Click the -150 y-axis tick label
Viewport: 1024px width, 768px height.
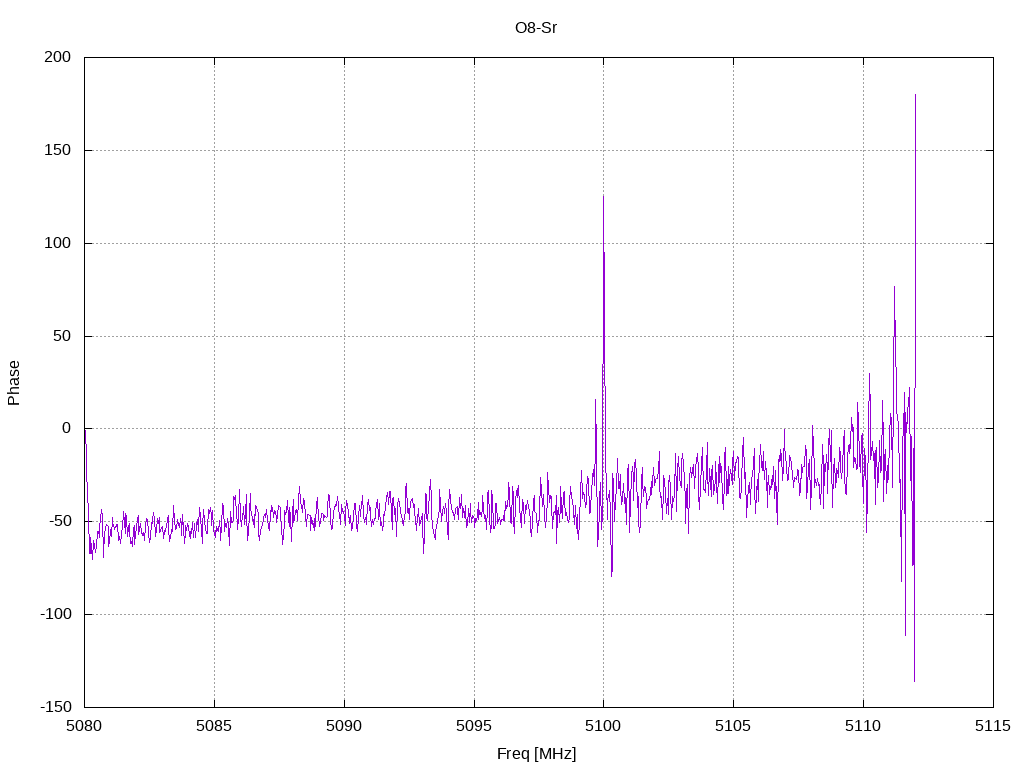point(56,707)
